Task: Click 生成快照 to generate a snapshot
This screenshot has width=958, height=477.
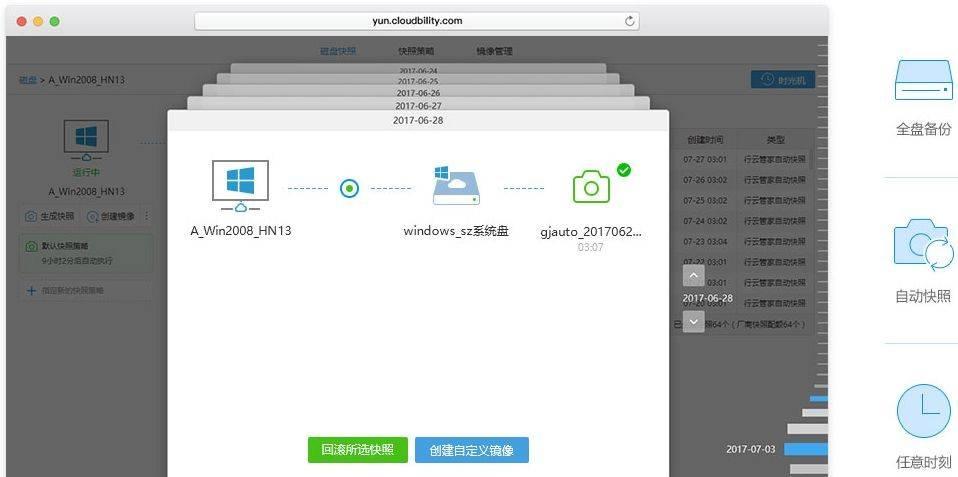Action: click(x=50, y=216)
